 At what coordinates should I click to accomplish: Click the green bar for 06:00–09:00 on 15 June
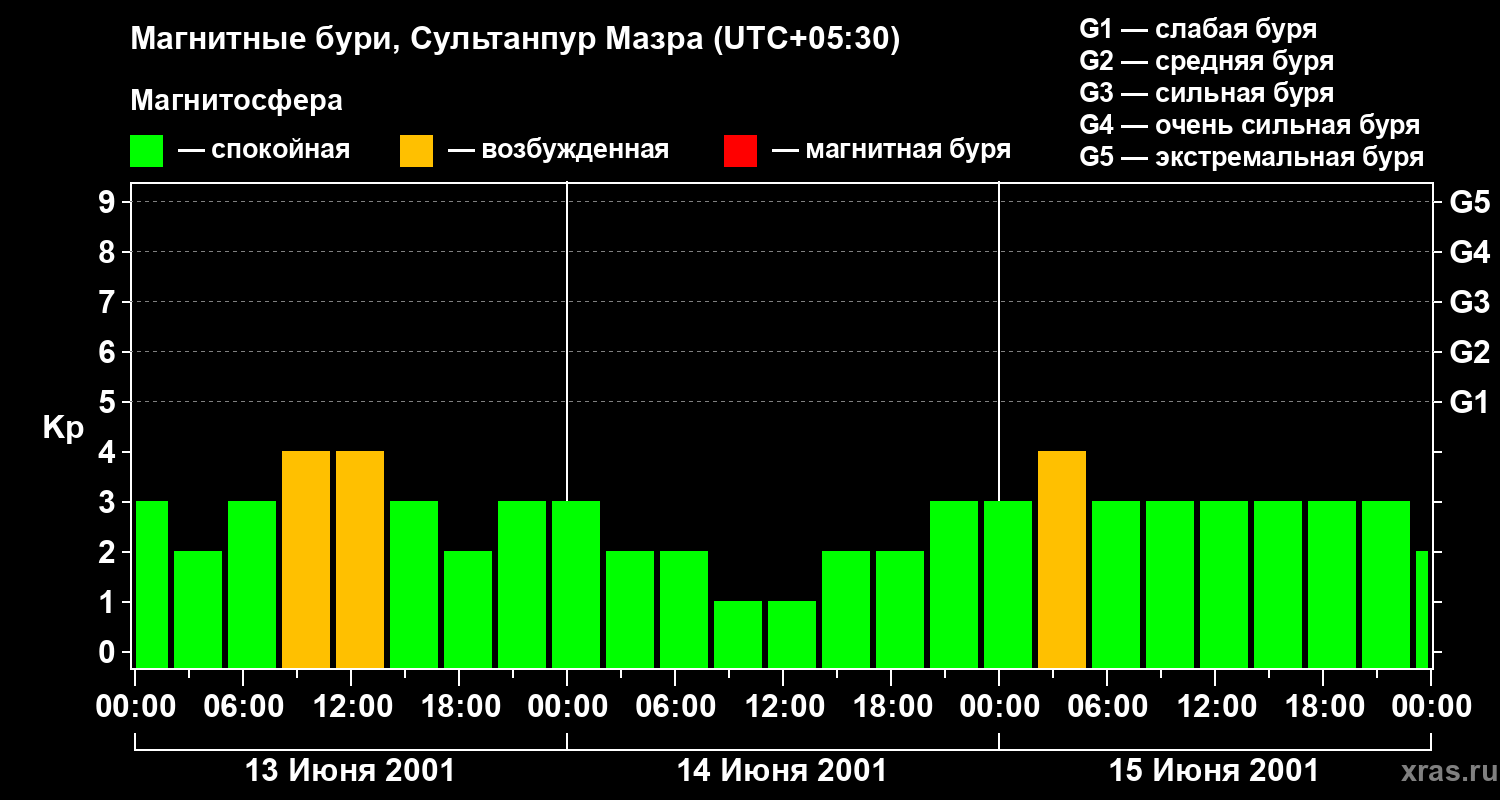coord(1116,585)
